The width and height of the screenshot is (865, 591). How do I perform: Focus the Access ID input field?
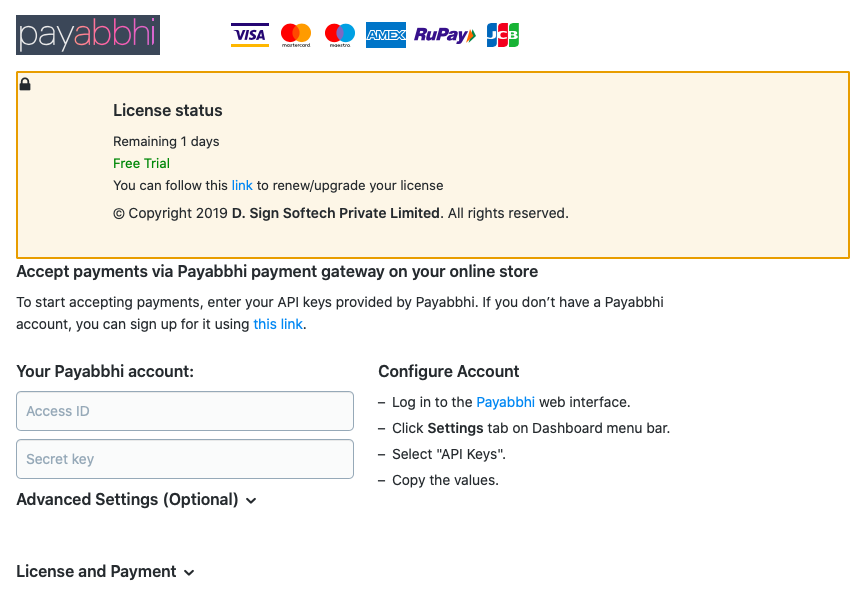tap(185, 411)
